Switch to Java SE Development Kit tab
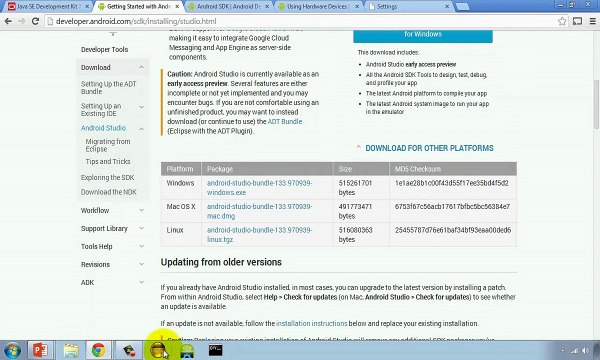600x360 pixels. [x=48, y=7]
